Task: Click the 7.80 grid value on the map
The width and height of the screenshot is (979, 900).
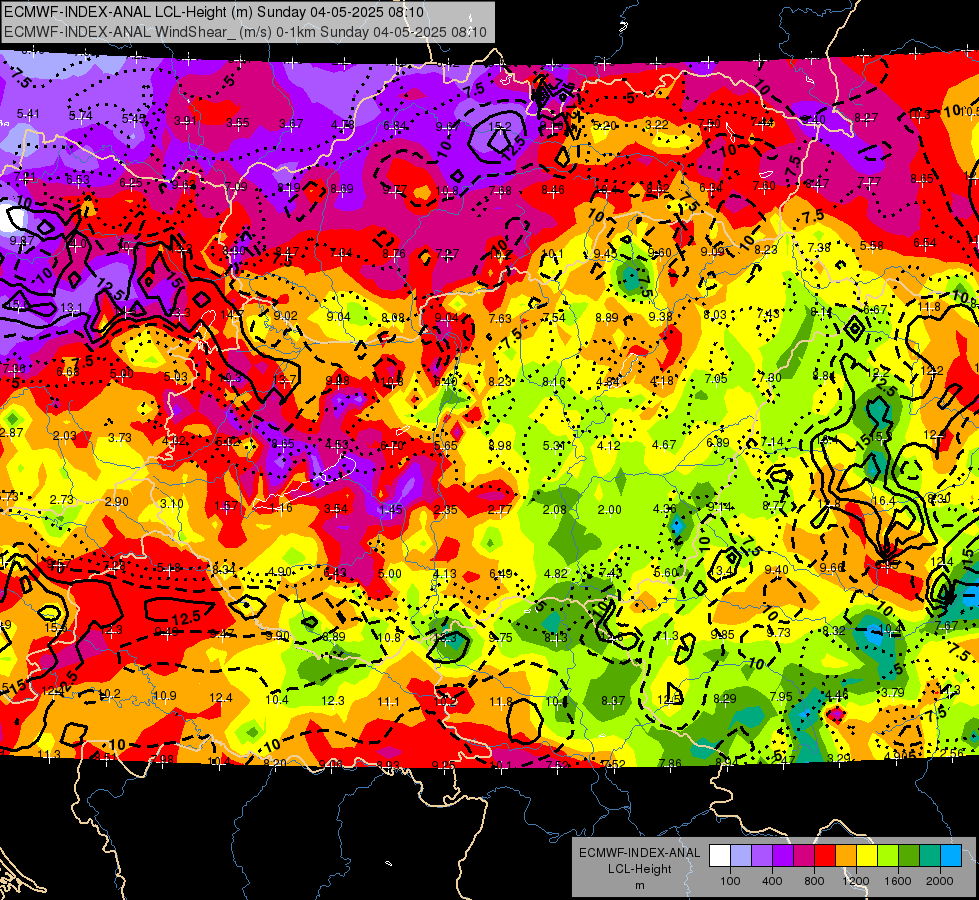Action: (770, 377)
